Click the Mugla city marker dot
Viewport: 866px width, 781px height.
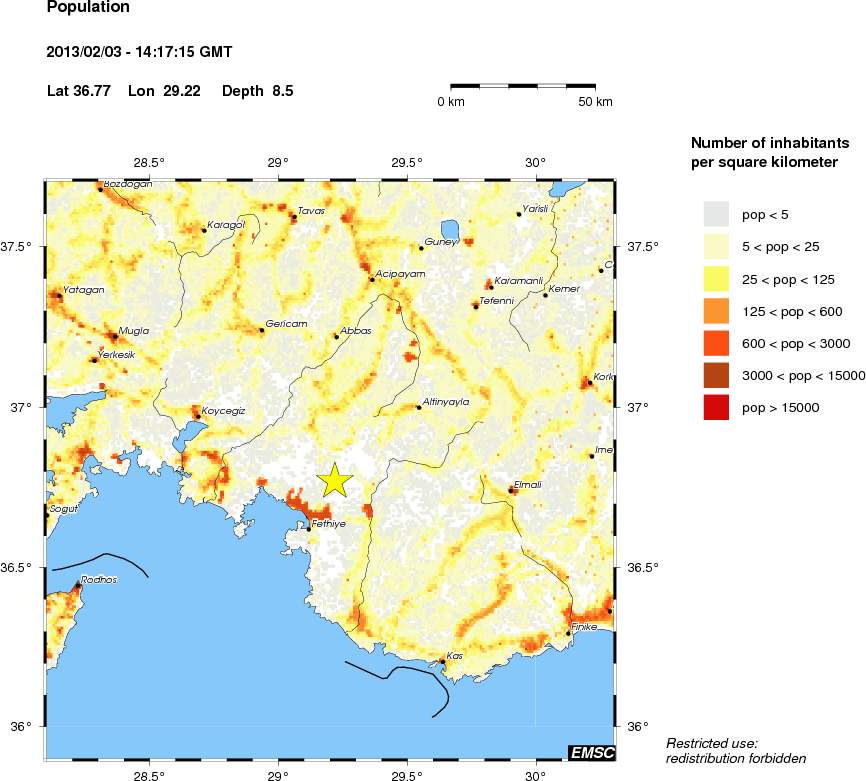pyautogui.click(x=114, y=337)
